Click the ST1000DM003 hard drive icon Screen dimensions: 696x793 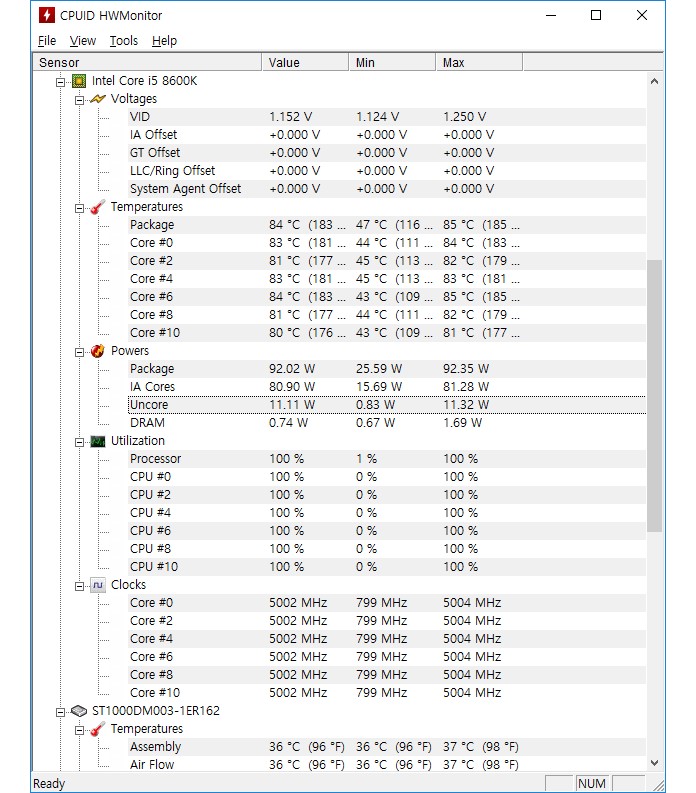click(79, 711)
